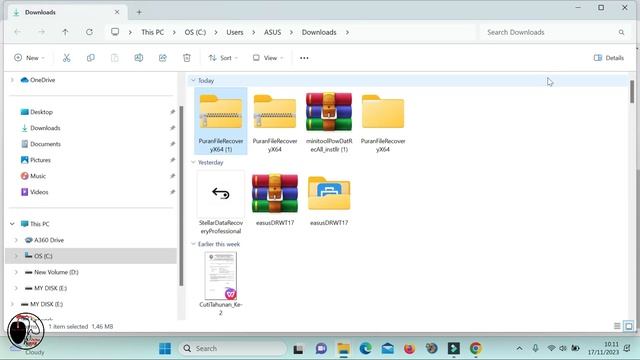Toggle the Details pane
This screenshot has height=360, width=640.
(x=609, y=58)
